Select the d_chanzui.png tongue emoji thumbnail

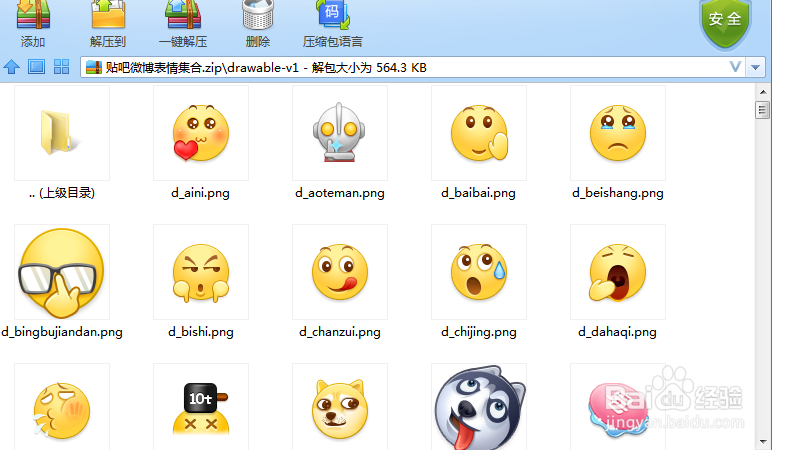[340, 272]
